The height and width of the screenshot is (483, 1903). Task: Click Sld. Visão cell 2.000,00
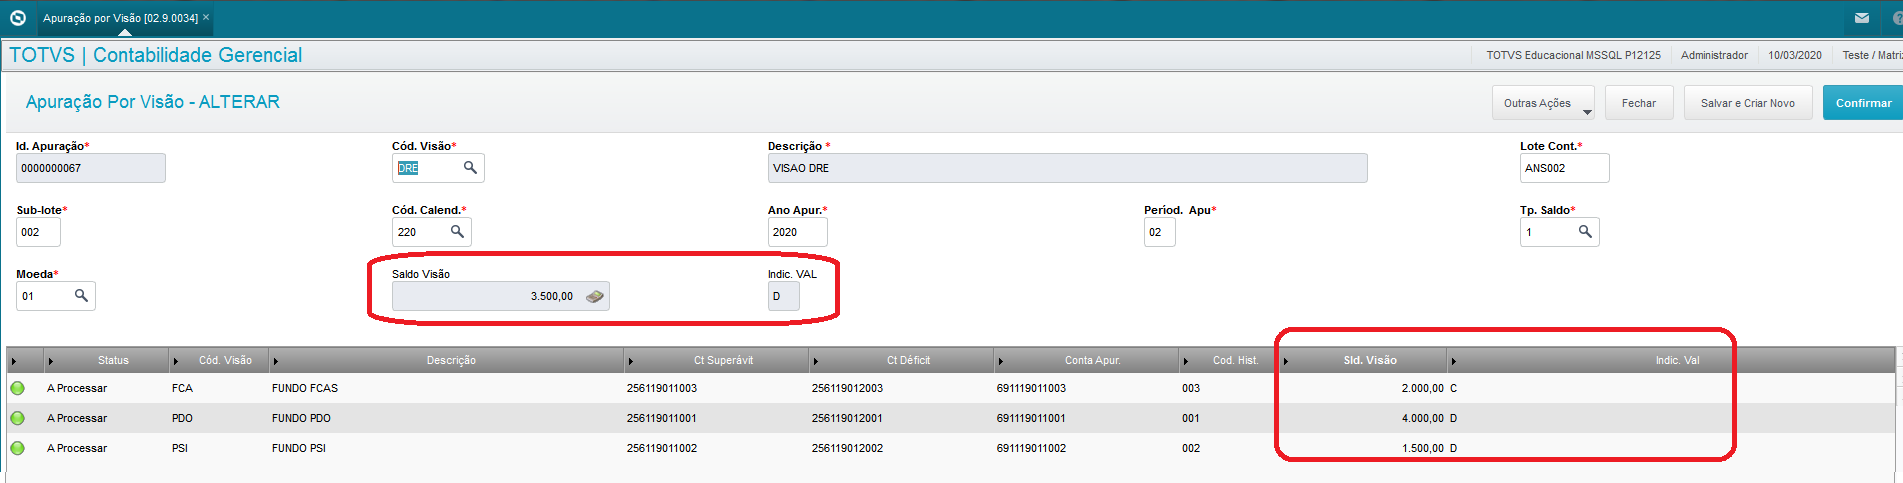(1422, 388)
